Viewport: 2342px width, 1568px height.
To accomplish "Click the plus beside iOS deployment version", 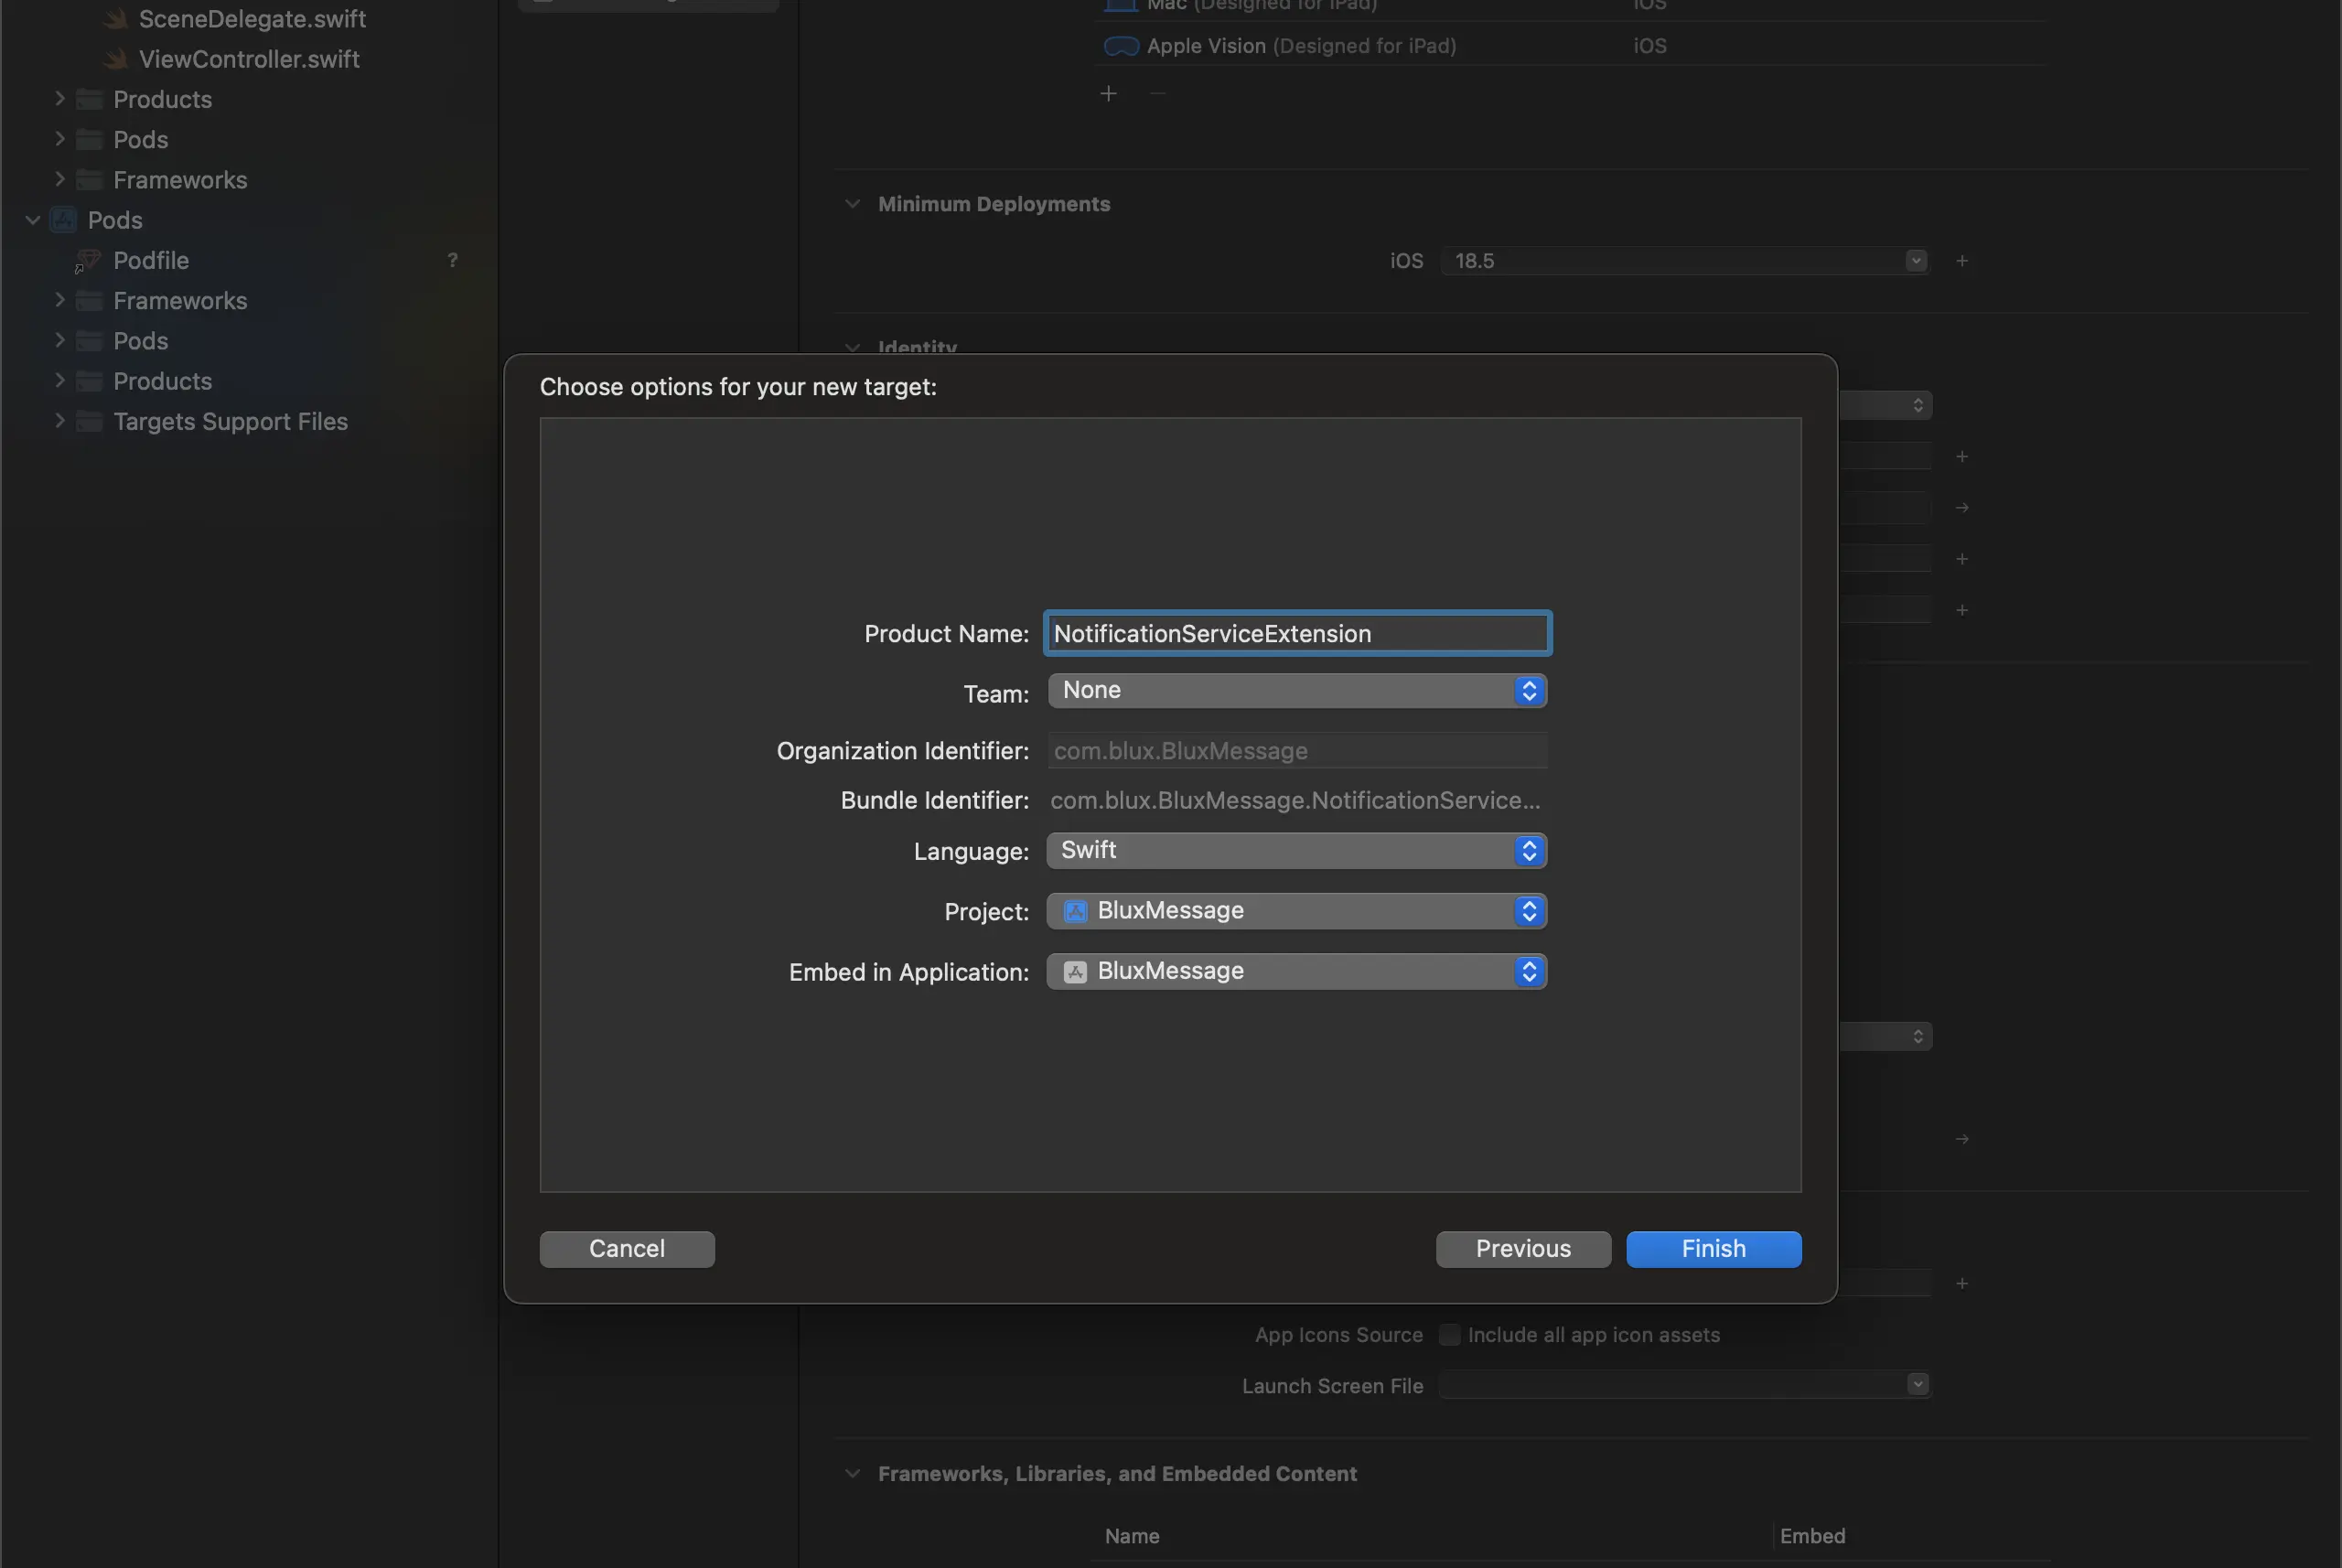I will click(1962, 260).
